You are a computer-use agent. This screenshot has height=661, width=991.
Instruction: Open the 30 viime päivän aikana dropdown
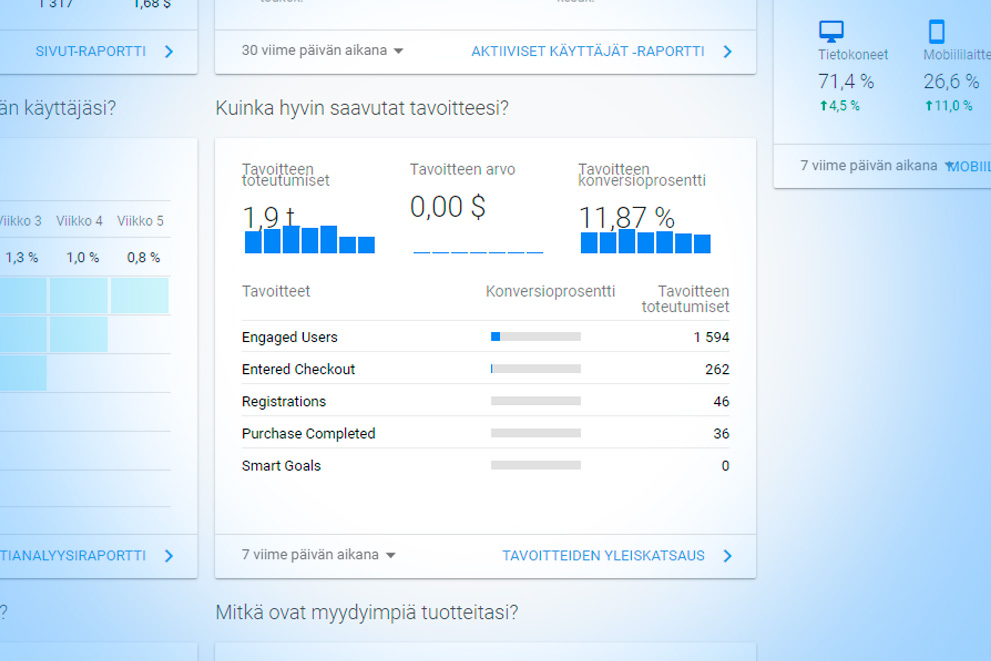322,51
